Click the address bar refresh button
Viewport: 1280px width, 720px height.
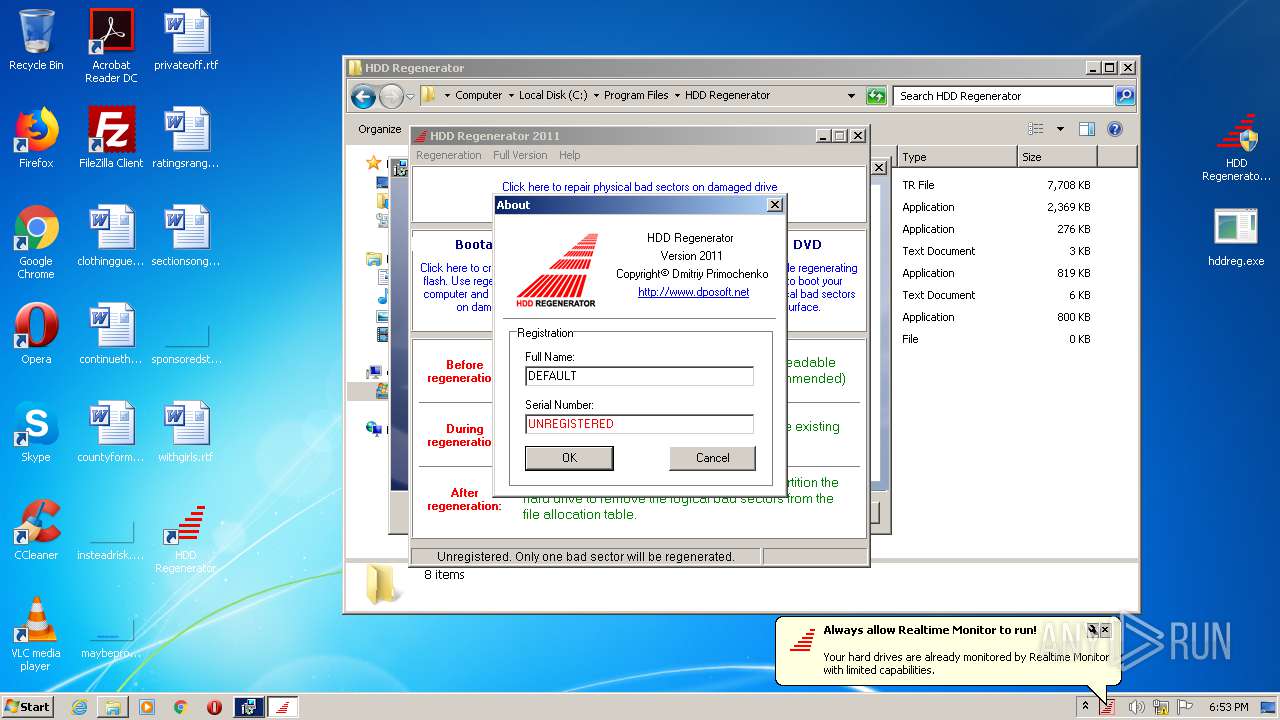pyautogui.click(x=876, y=96)
